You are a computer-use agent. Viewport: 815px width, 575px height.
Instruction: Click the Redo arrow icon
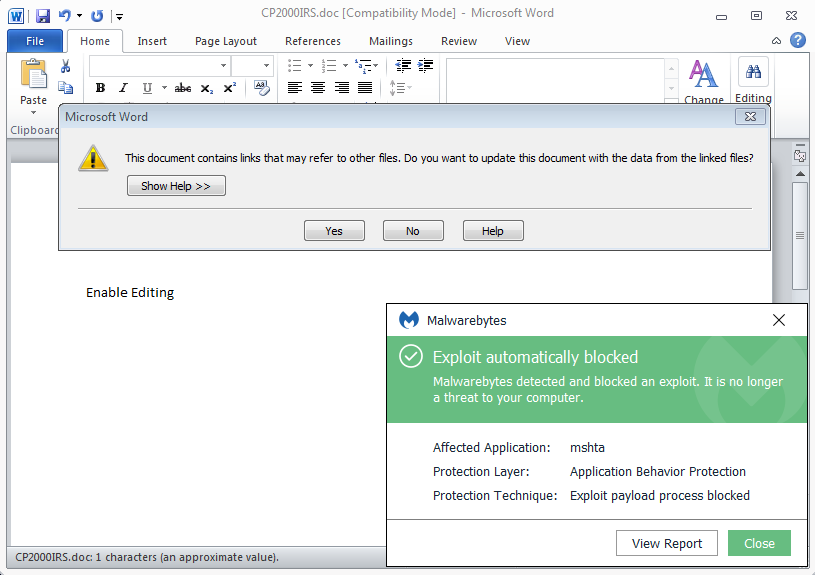[97, 15]
